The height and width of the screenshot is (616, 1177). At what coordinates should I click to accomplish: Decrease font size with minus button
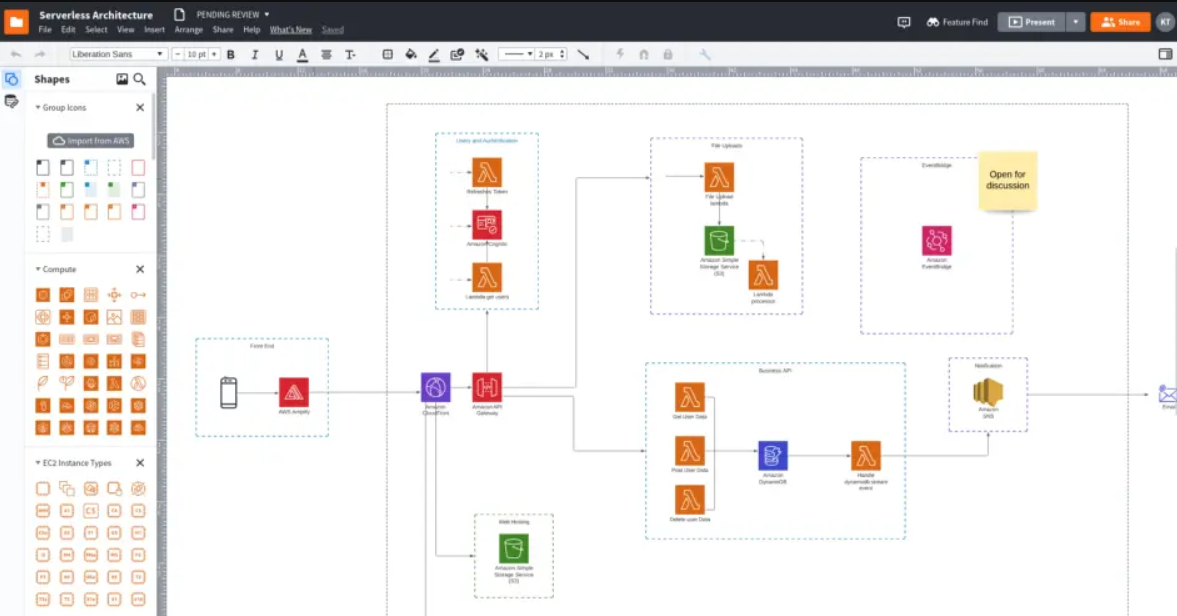coord(177,54)
